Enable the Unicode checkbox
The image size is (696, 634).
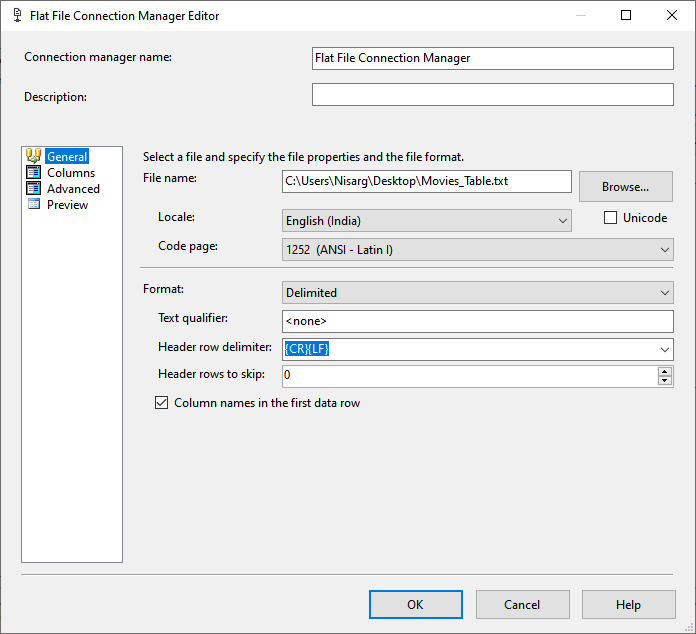(610, 218)
